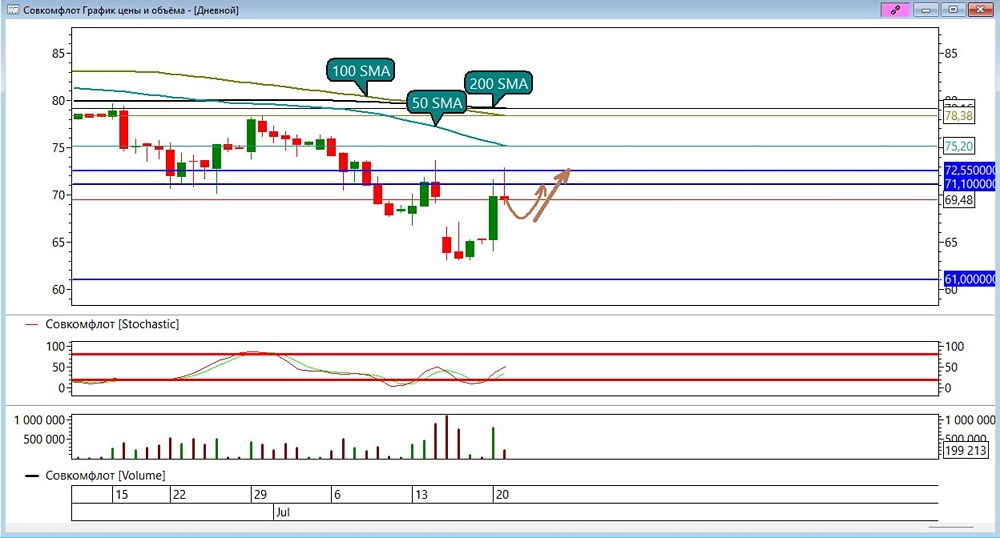Screen dimensions: 1000x538
Task: Click the brown hand-drawn arrow annotation
Action: [x=537, y=196]
